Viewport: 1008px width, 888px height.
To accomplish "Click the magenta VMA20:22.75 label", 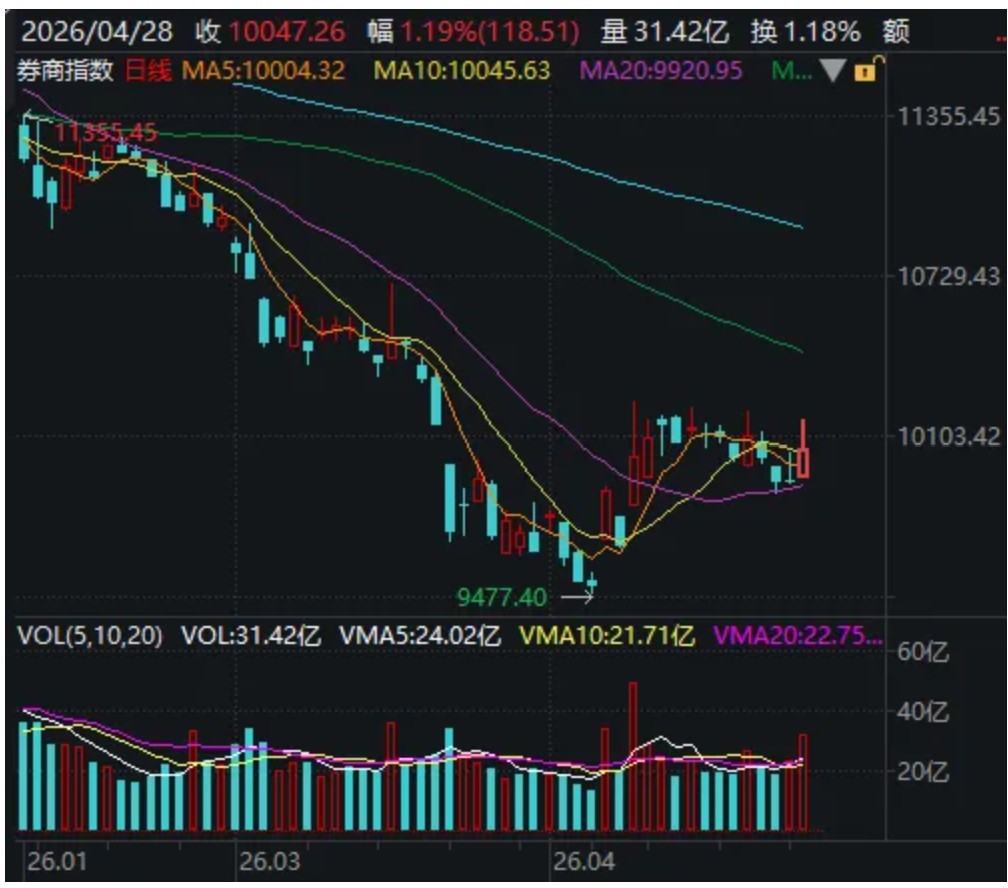I will [798, 635].
